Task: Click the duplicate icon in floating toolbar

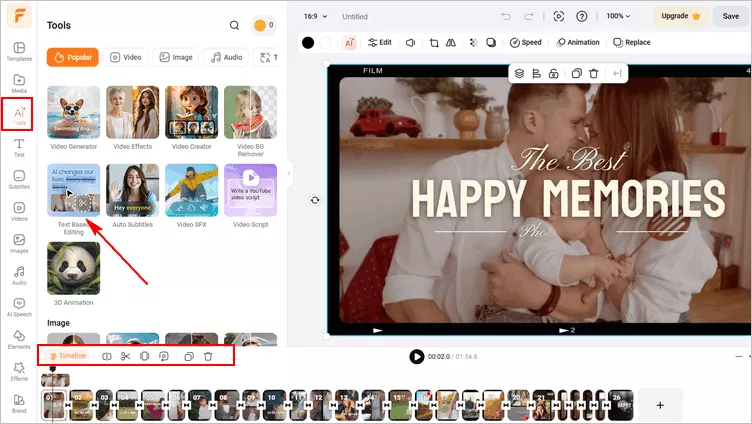Action: pyautogui.click(x=576, y=73)
